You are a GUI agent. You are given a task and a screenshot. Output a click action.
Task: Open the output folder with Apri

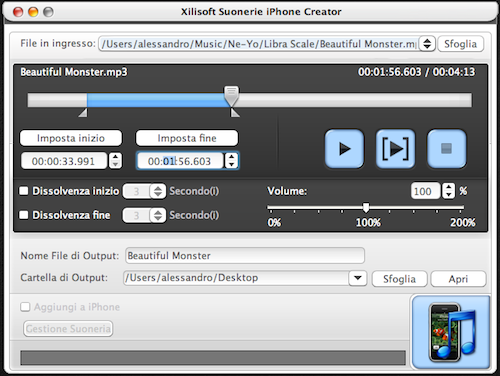pos(458,279)
